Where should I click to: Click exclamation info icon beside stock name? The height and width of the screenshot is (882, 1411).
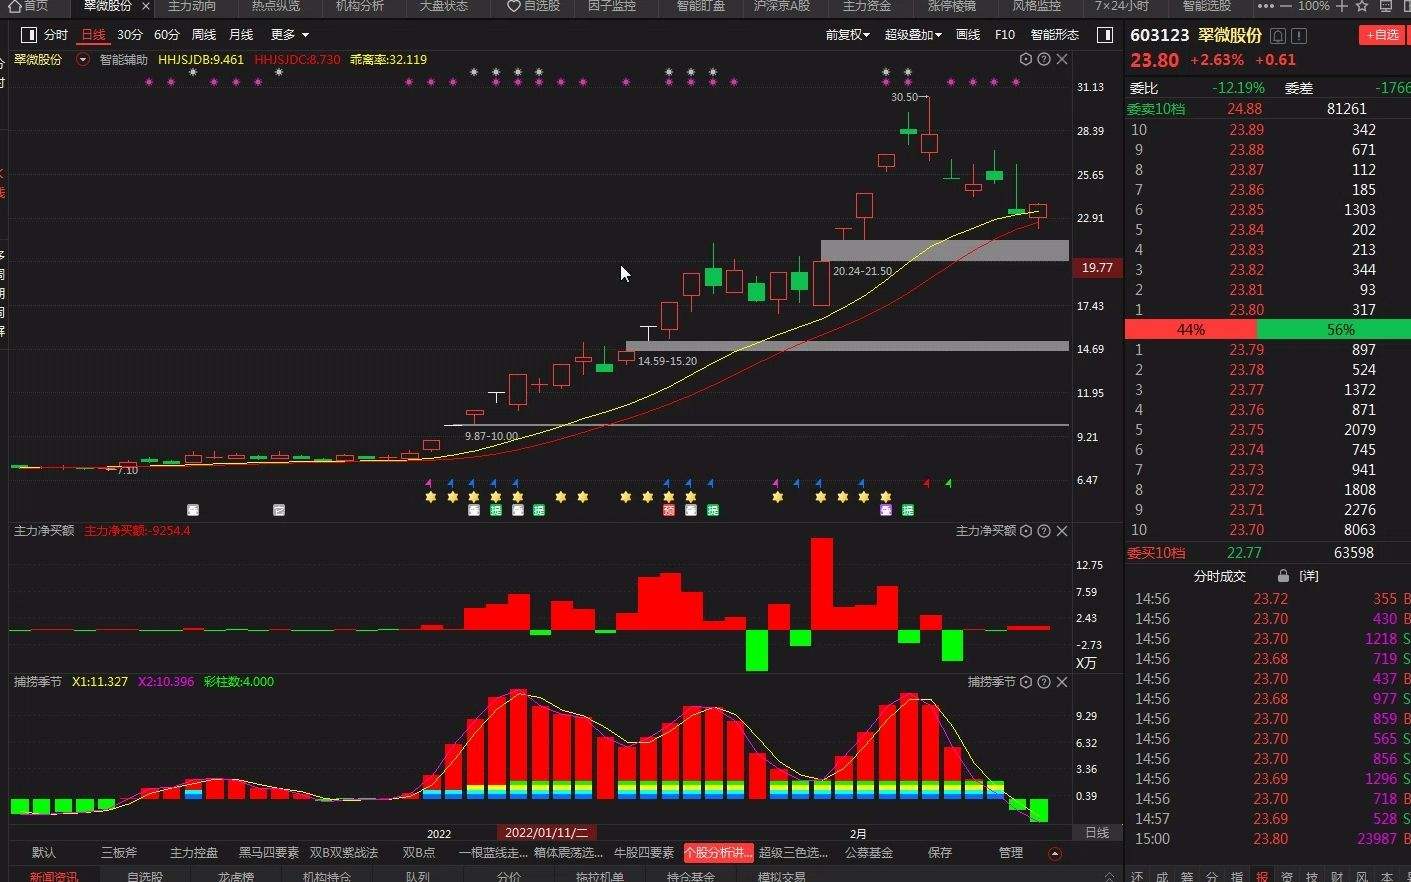(1299, 35)
